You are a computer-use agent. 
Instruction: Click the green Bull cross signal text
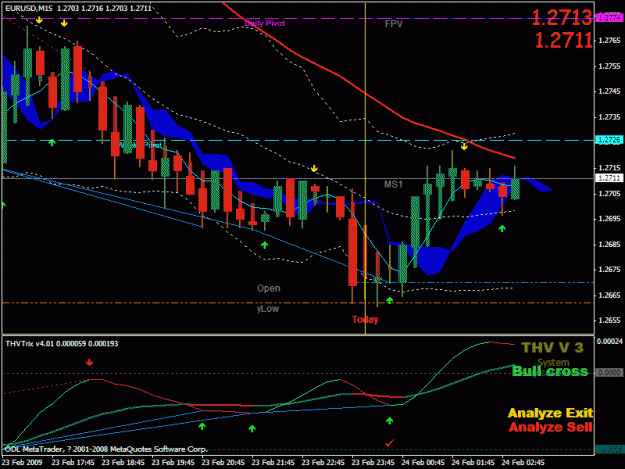click(x=550, y=371)
